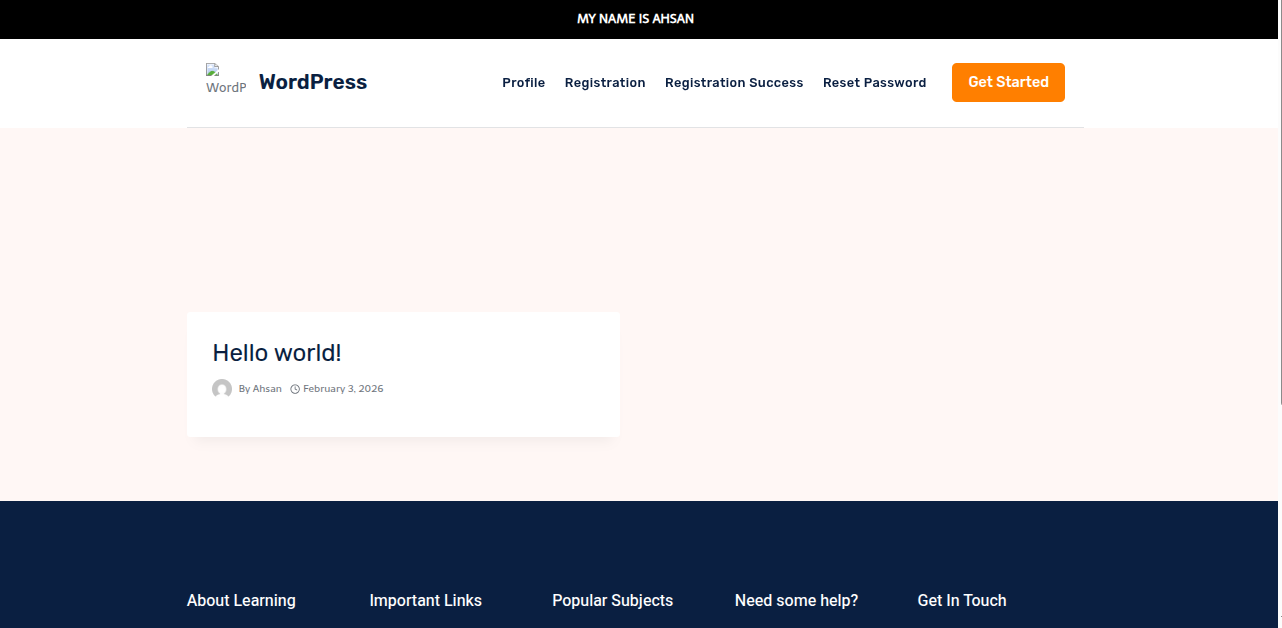Click the Hello world! post card
Image resolution: width=1282 pixels, height=628 pixels.
point(403,374)
